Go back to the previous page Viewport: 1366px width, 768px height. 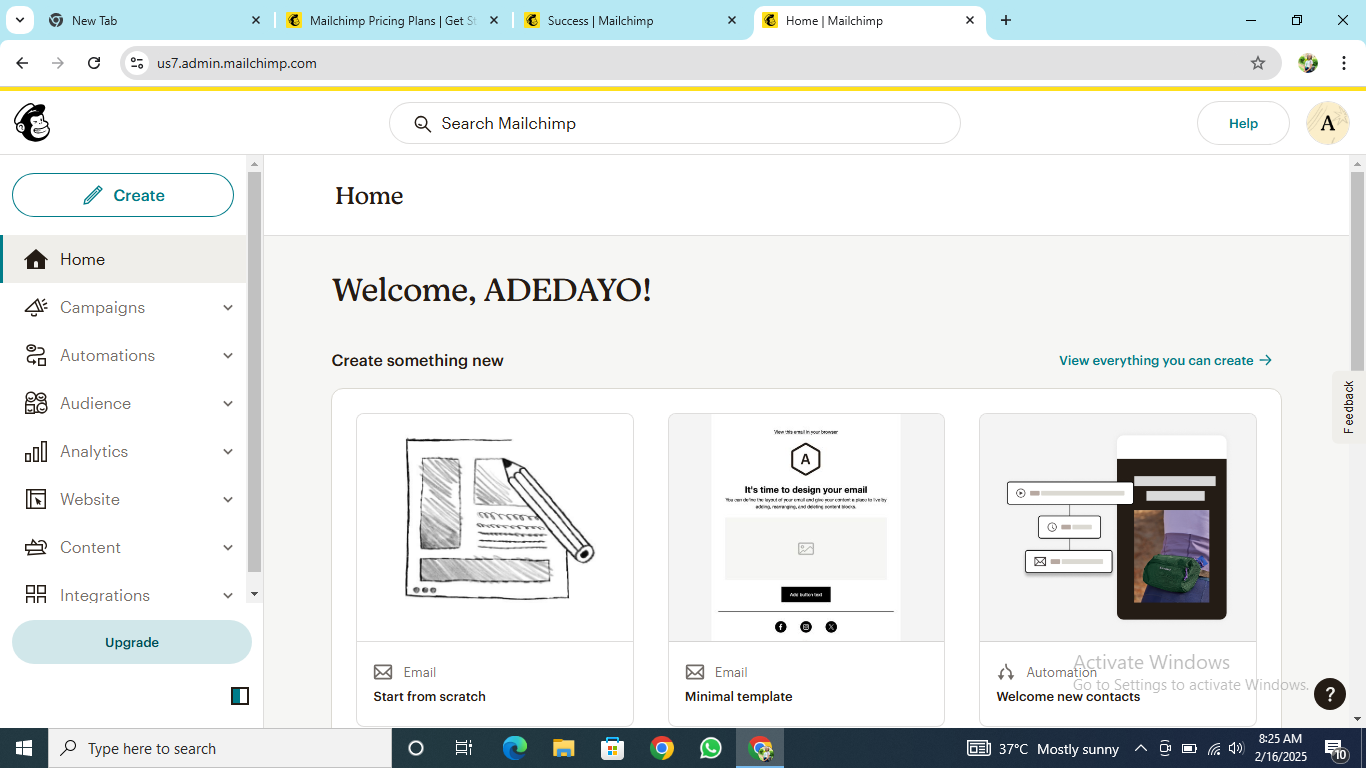point(22,63)
